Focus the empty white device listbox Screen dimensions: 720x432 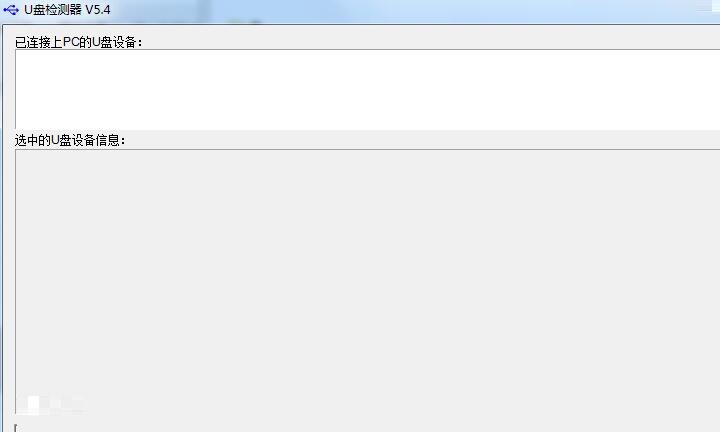[x=367, y=90]
